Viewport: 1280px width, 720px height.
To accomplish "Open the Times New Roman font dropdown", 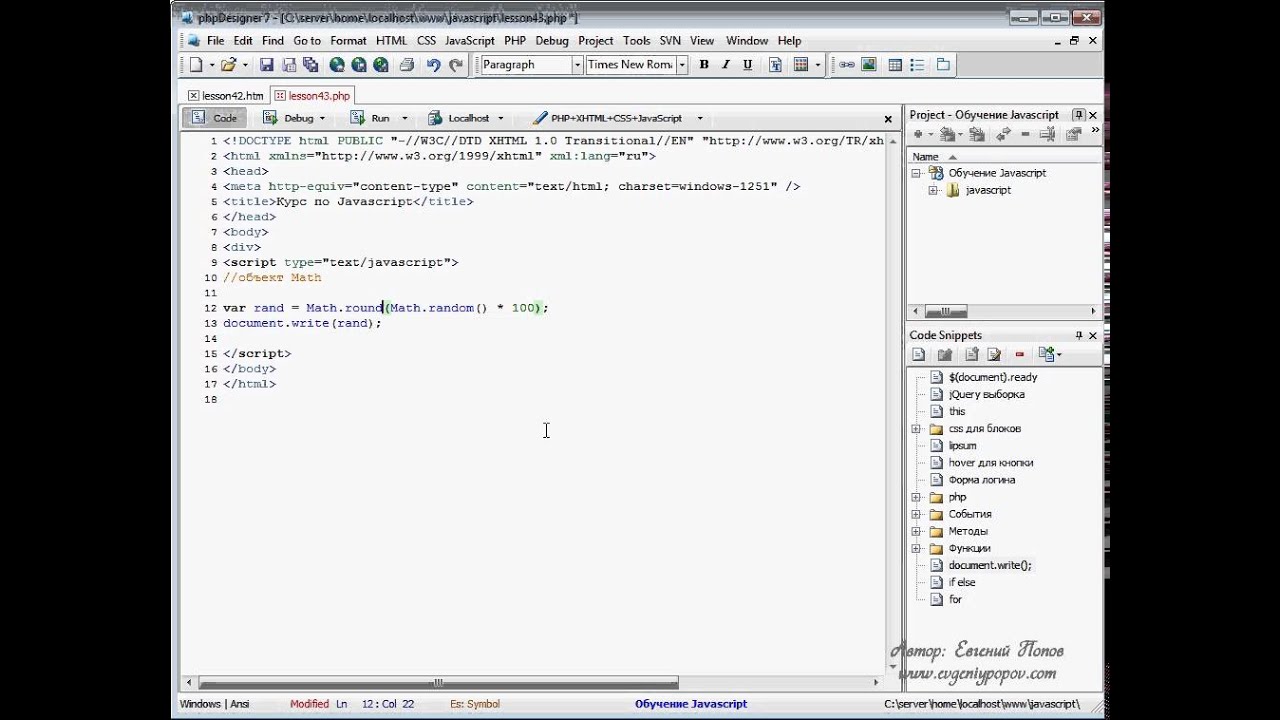I will point(682,65).
